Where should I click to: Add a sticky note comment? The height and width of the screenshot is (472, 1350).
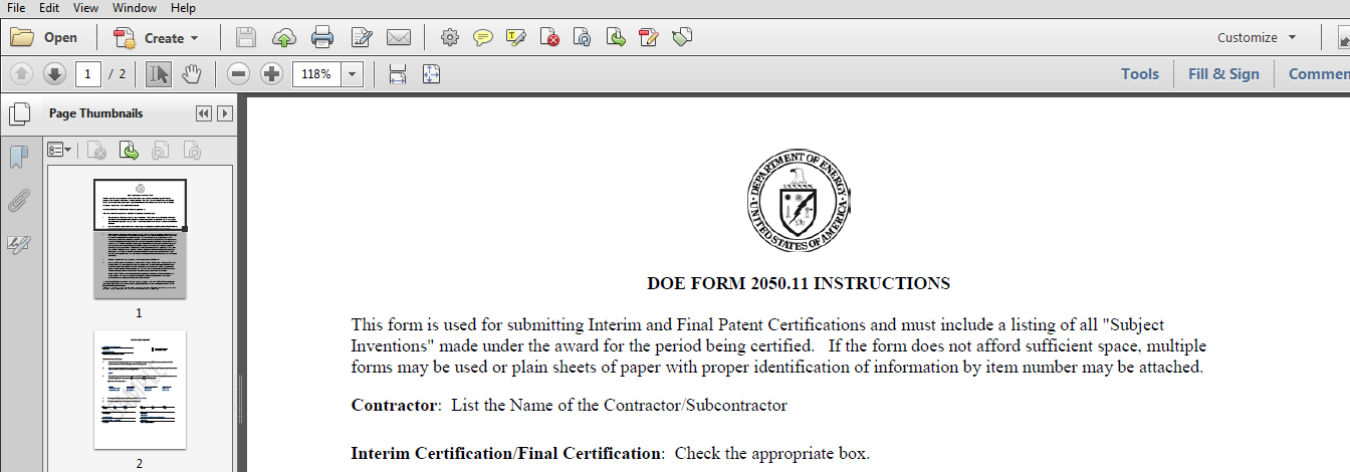pyautogui.click(x=483, y=38)
